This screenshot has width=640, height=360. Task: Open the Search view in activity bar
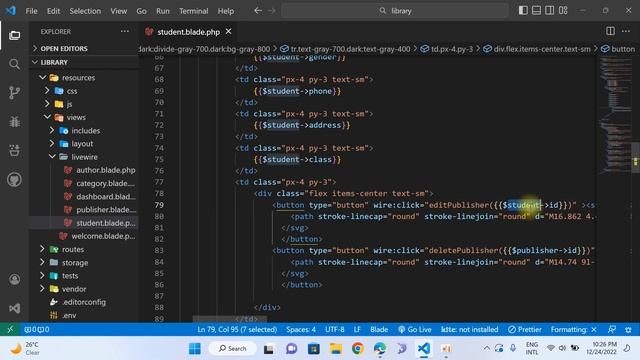(x=14, y=64)
